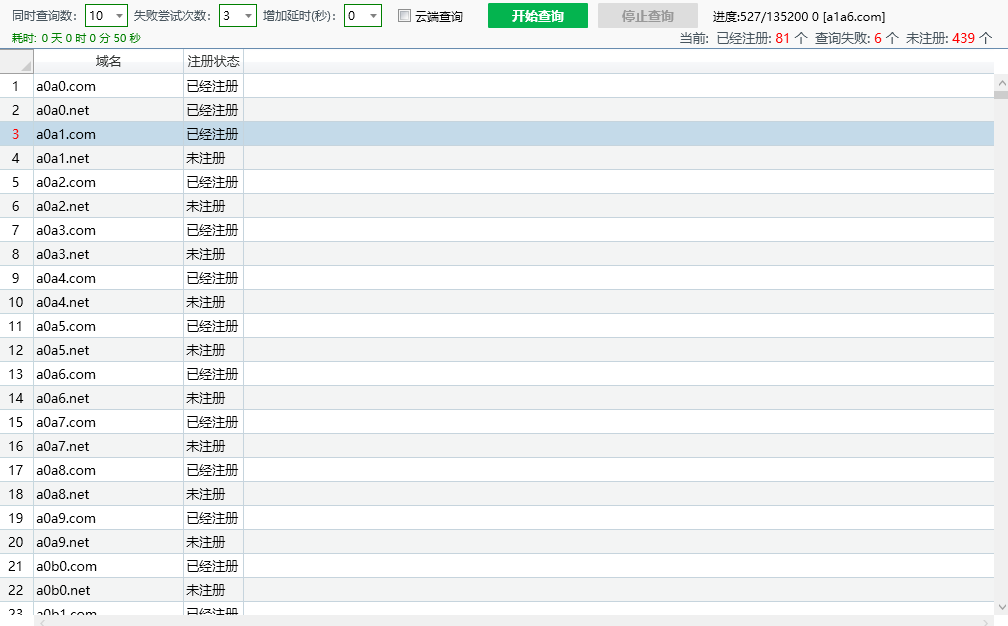Select the cell a0a4.net
Image resolution: width=1008 pixels, height=626 pixels.
pos(108,302)
